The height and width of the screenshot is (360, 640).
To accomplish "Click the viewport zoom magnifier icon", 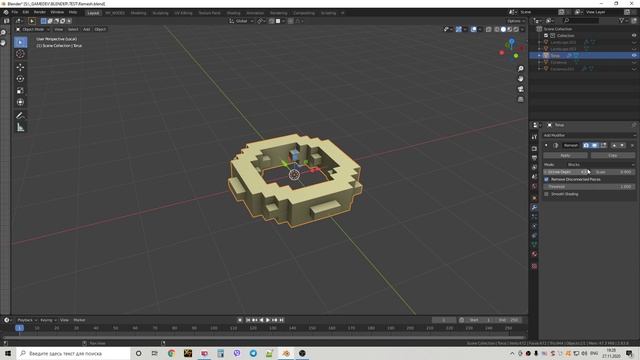I will 520,69.
